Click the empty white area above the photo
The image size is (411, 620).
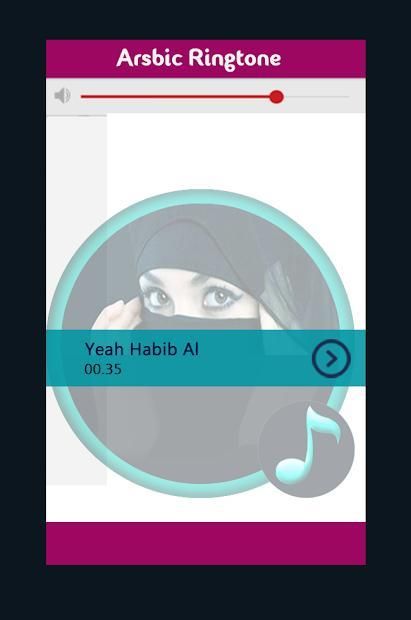click(x=236, y=150)
